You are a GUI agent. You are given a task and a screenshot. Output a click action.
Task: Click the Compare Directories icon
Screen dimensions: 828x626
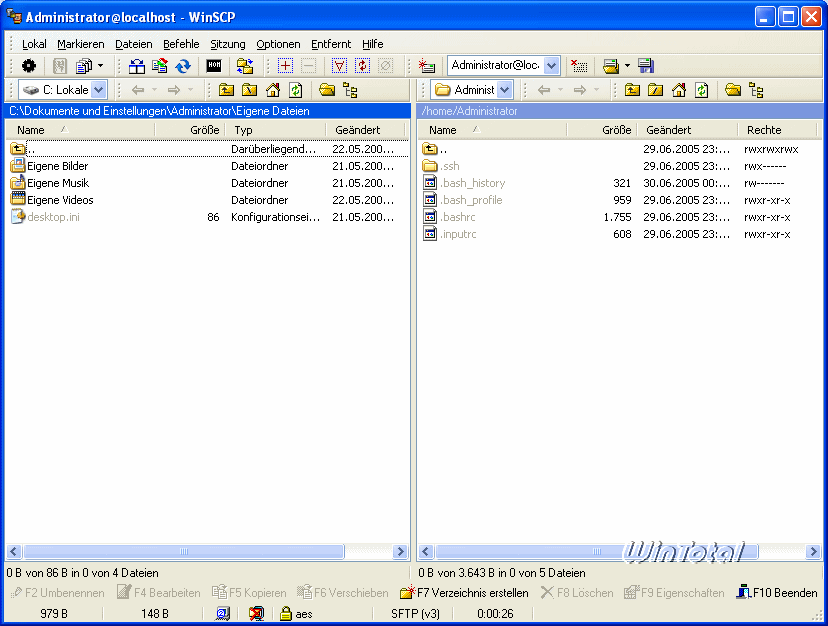[x=137, y=66]
